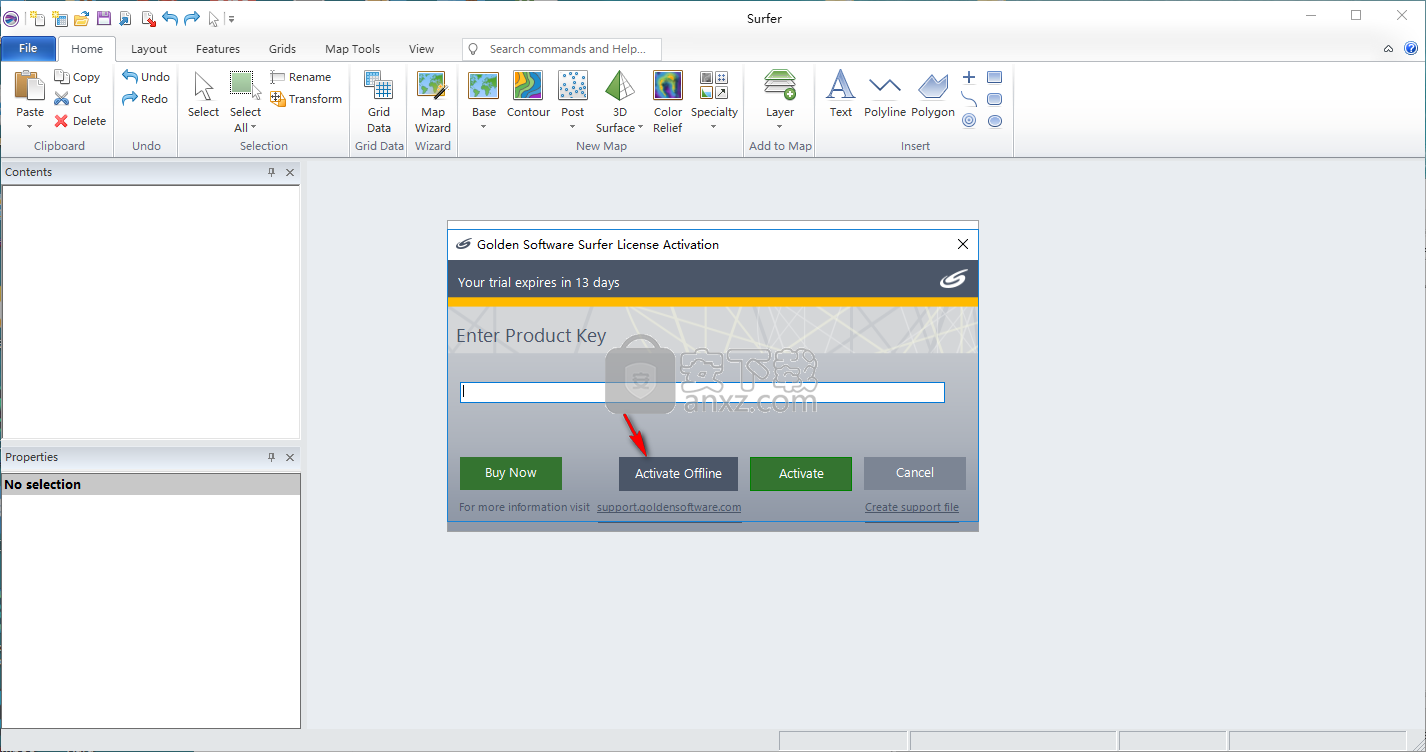
Task: Open the Help question mark icon
Action: click(1411, 48)
